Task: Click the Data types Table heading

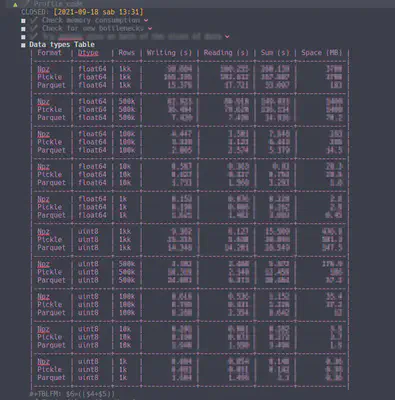Action: [62, 44]
